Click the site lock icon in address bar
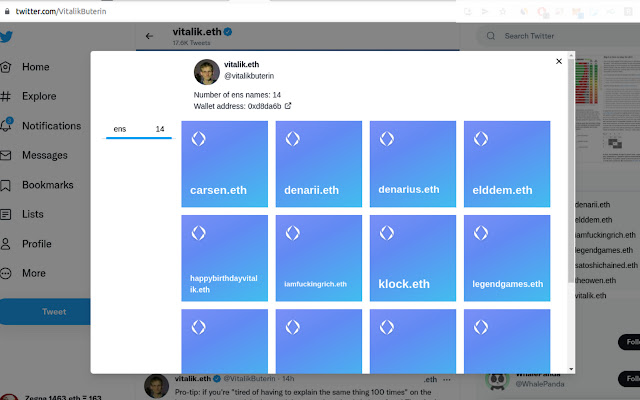This screenshot has height=400, width=640. (7, 11)
